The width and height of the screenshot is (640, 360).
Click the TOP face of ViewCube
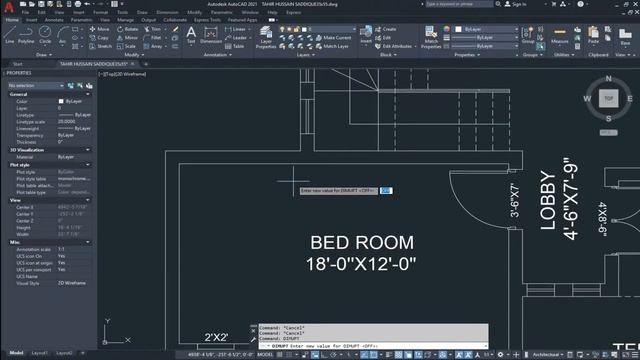[x=608, y=98]
